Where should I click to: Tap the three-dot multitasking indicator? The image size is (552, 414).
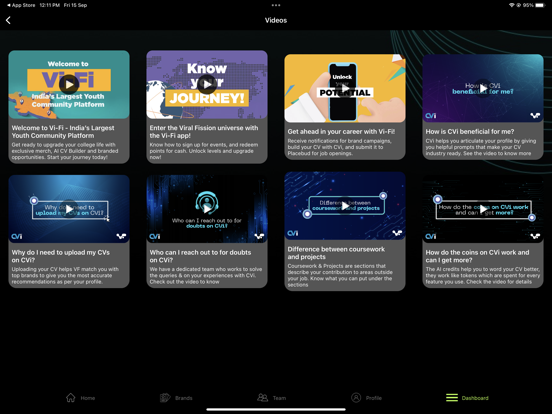pos(276,5)
